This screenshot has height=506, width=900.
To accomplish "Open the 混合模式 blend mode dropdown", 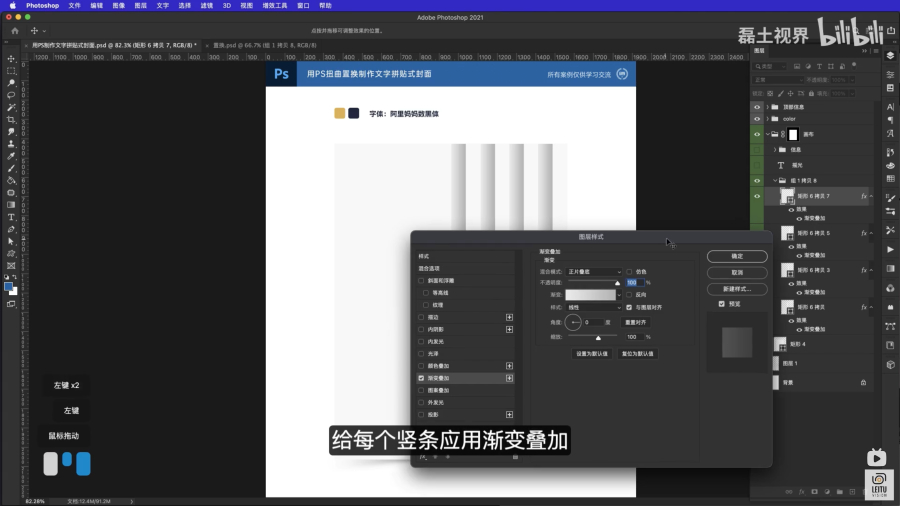I will click(x=594, y=271).
